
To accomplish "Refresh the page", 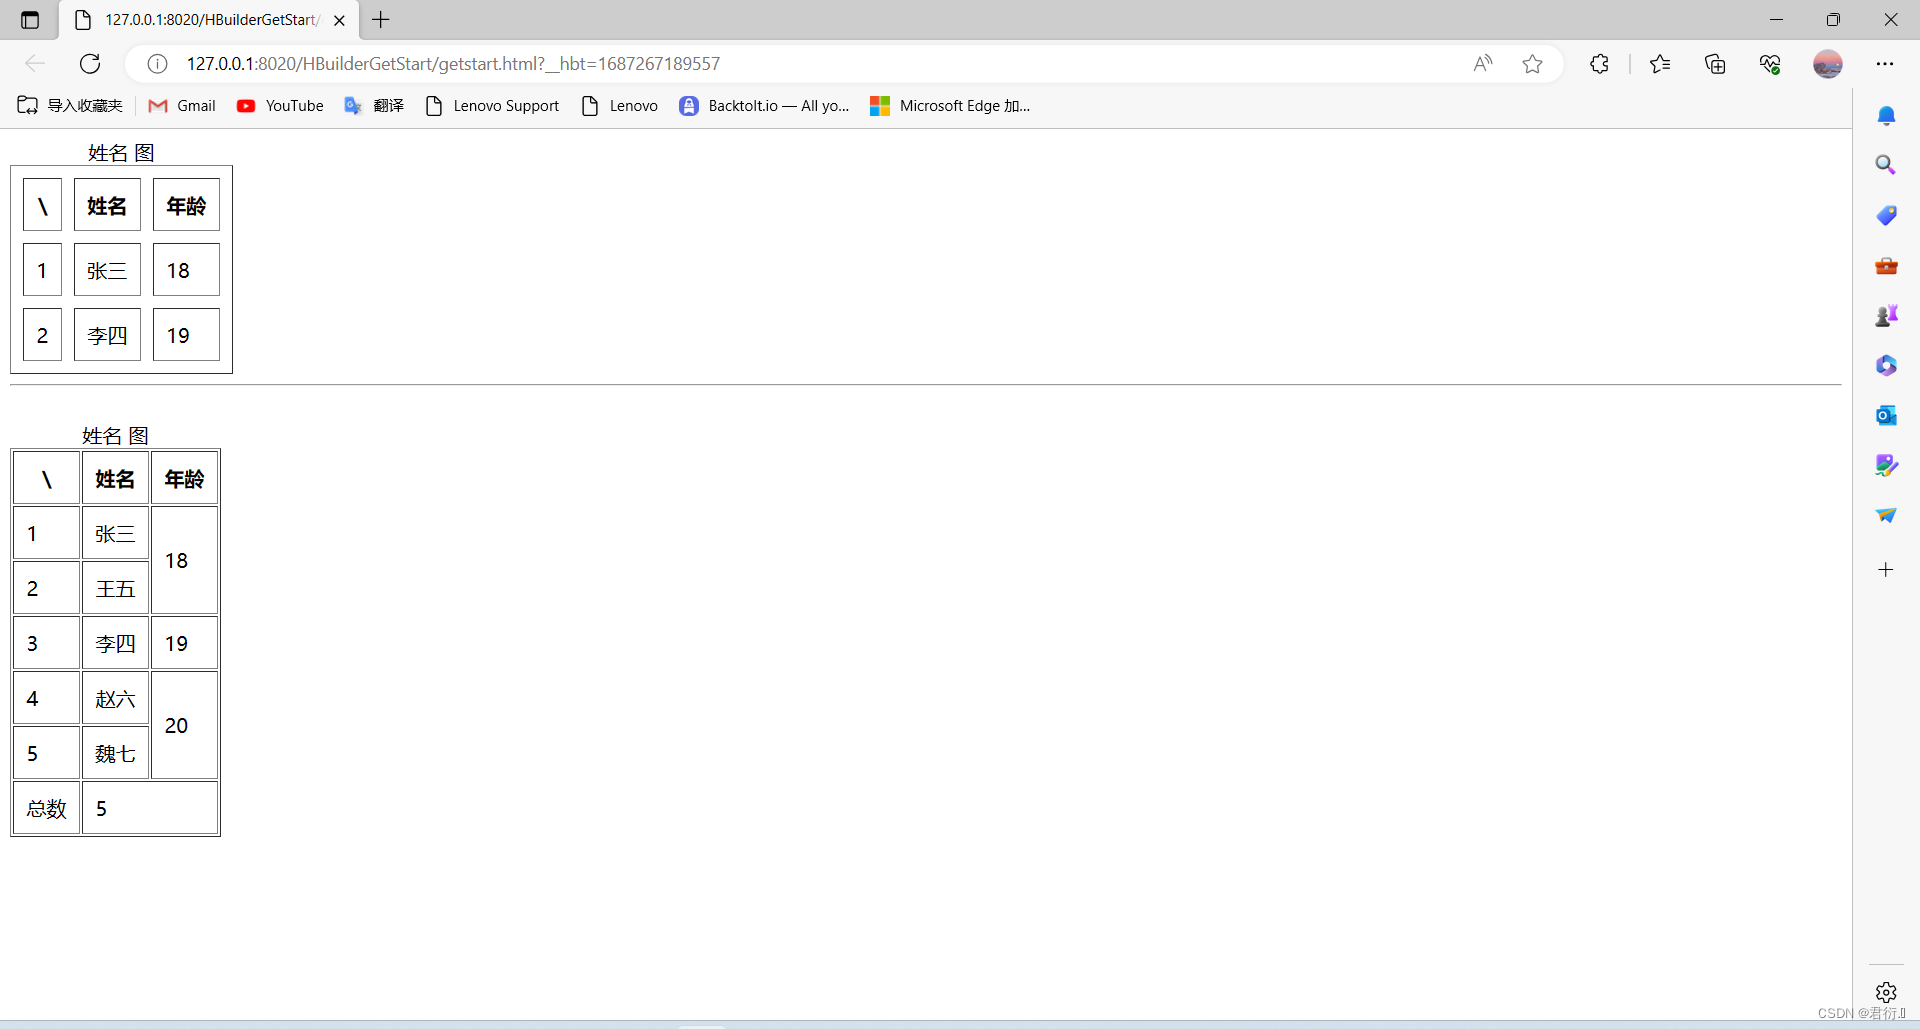I will [90, 64].
